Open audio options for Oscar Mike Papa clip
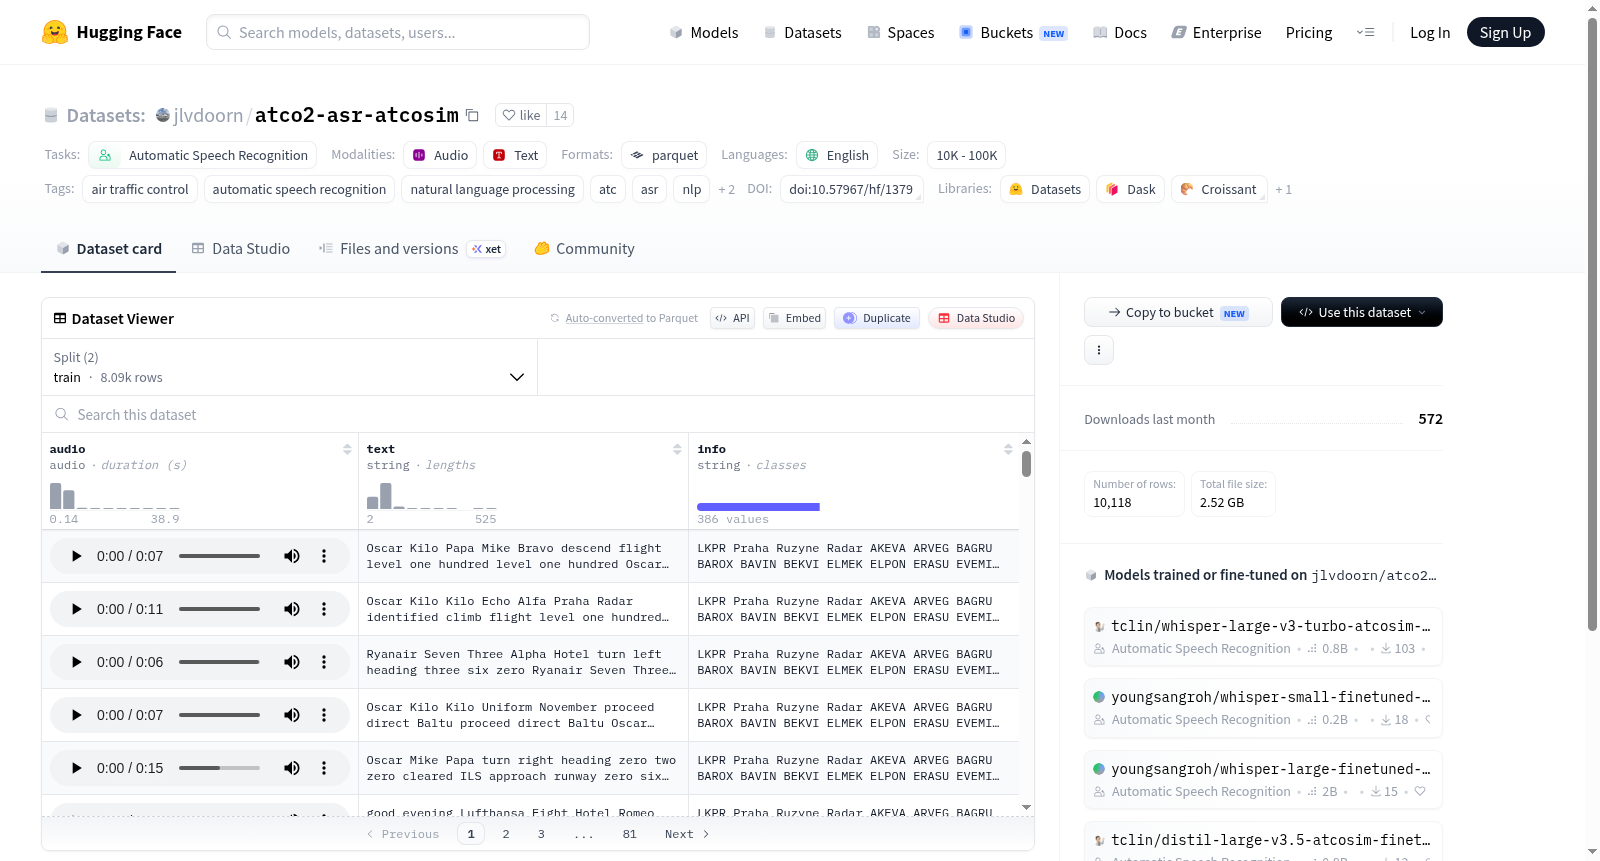The width and height of the screenshot is (1600, 861). pyautogui.click(x=324, y=768)
